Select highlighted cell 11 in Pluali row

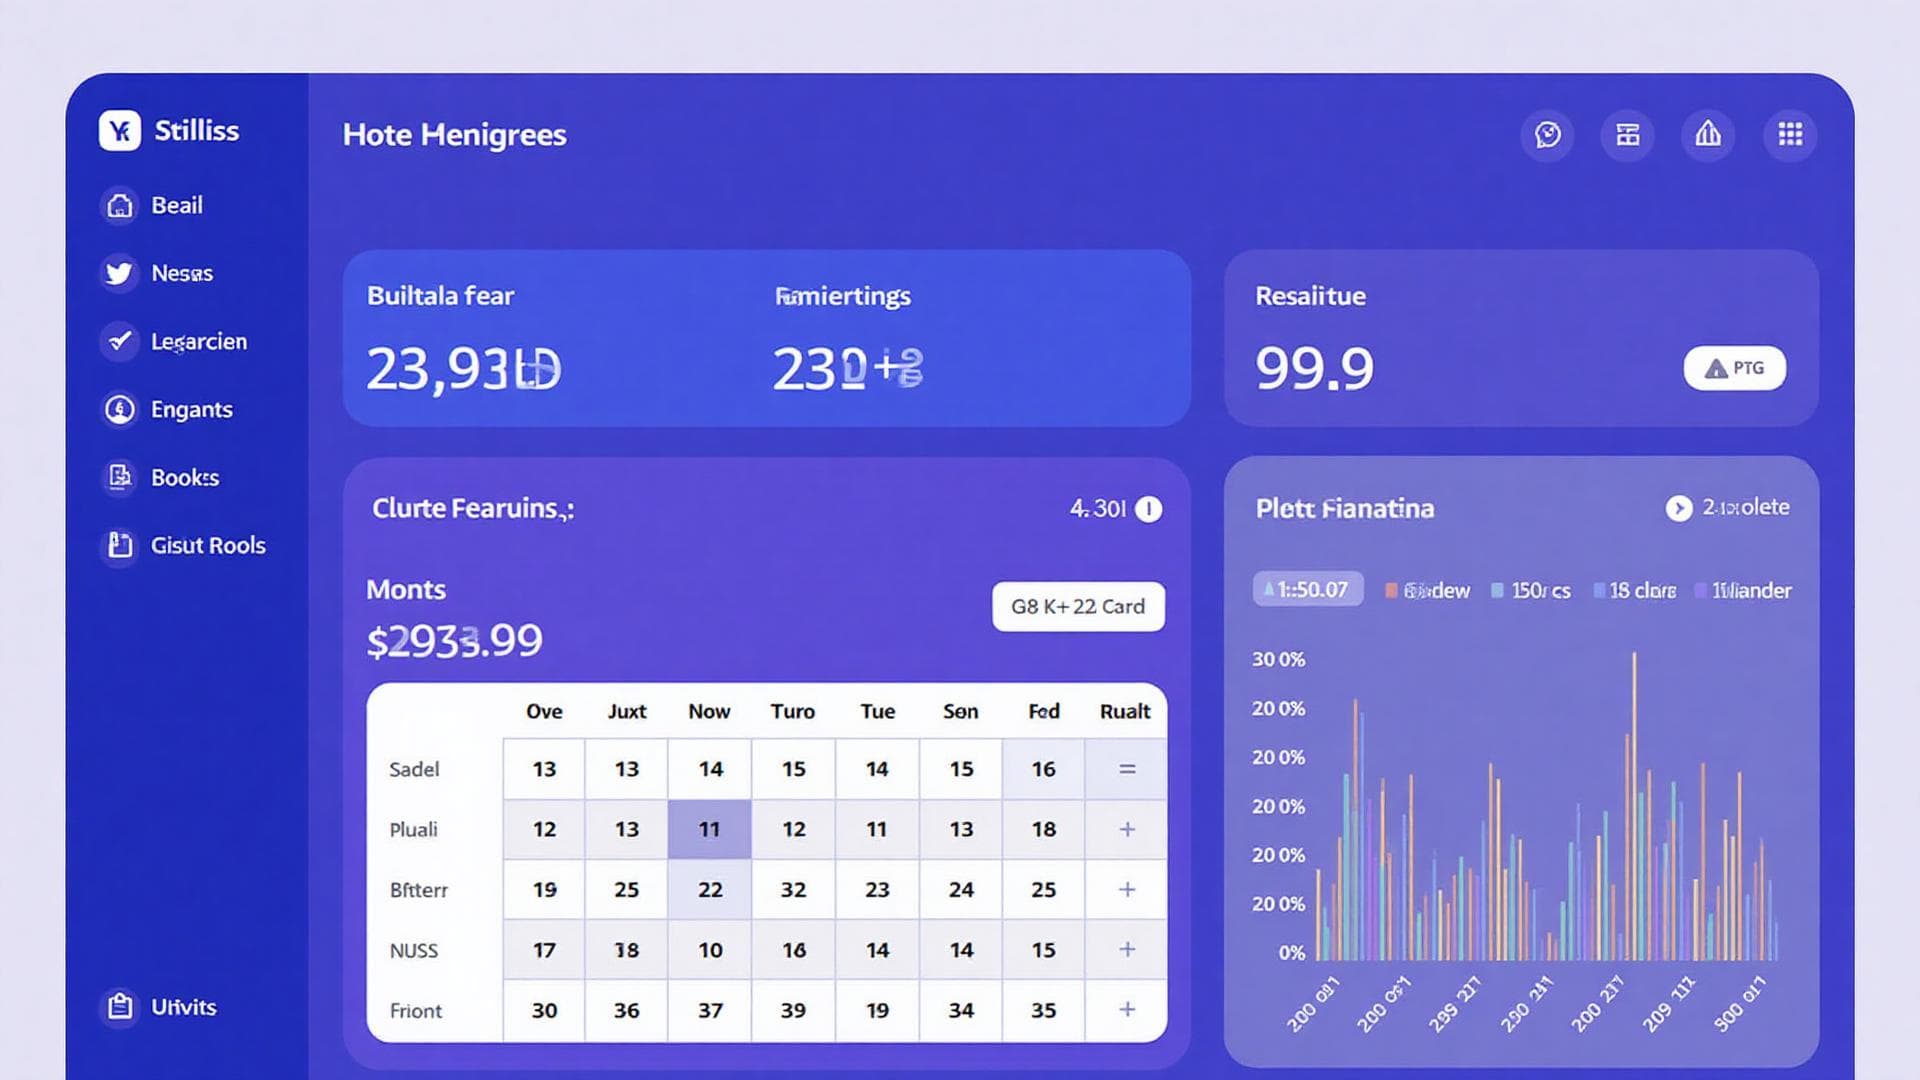coord(709,829)
